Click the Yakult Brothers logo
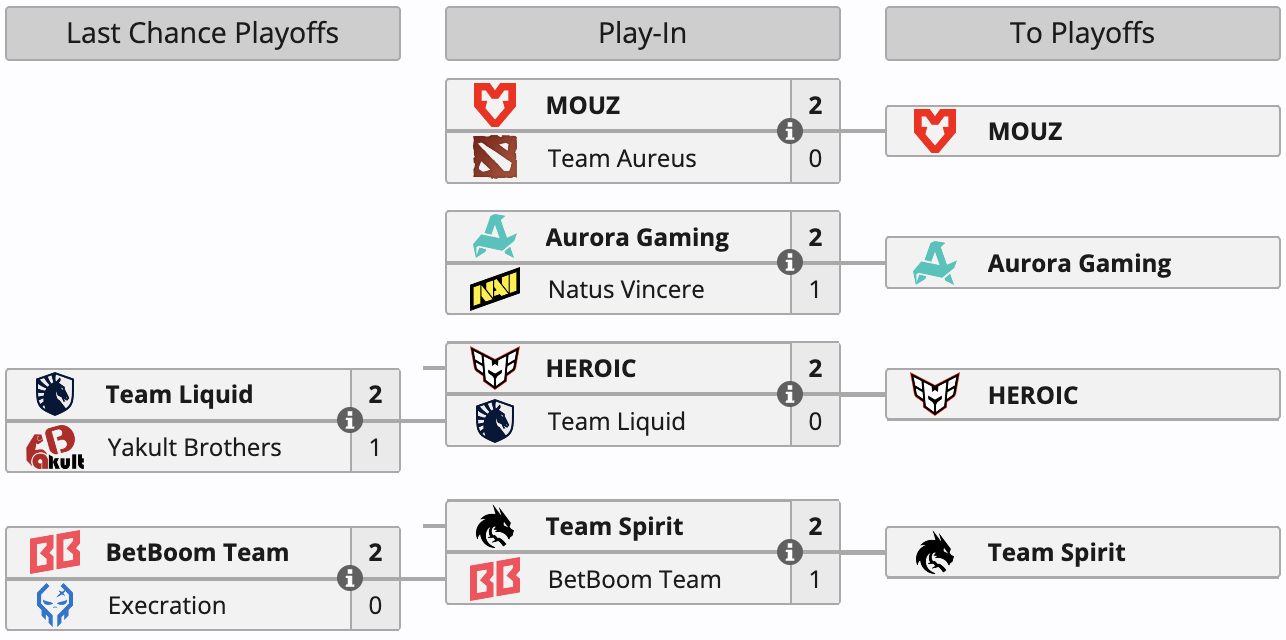 click(55, 448)
